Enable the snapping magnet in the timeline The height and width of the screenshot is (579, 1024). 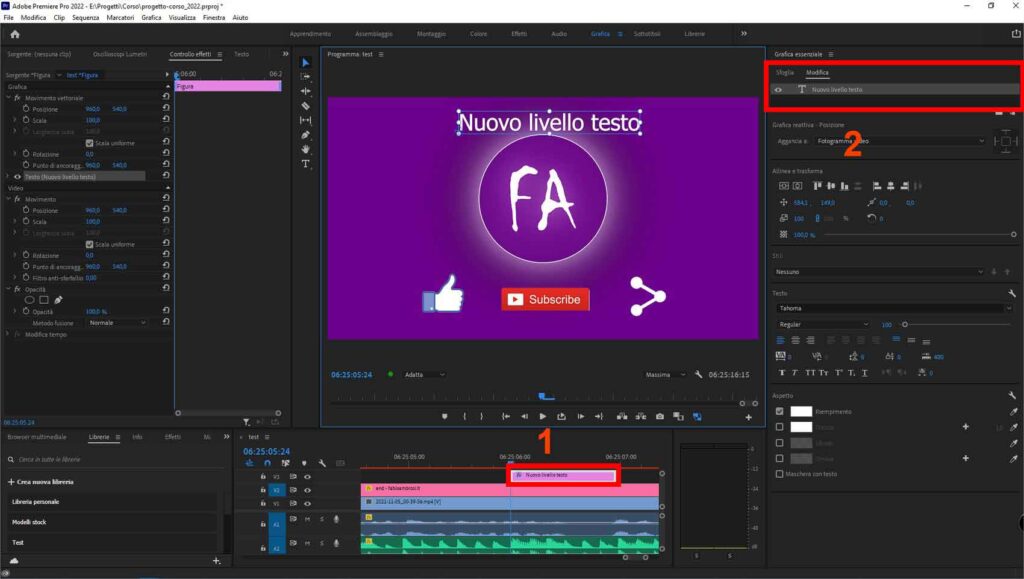click(266, 463)
